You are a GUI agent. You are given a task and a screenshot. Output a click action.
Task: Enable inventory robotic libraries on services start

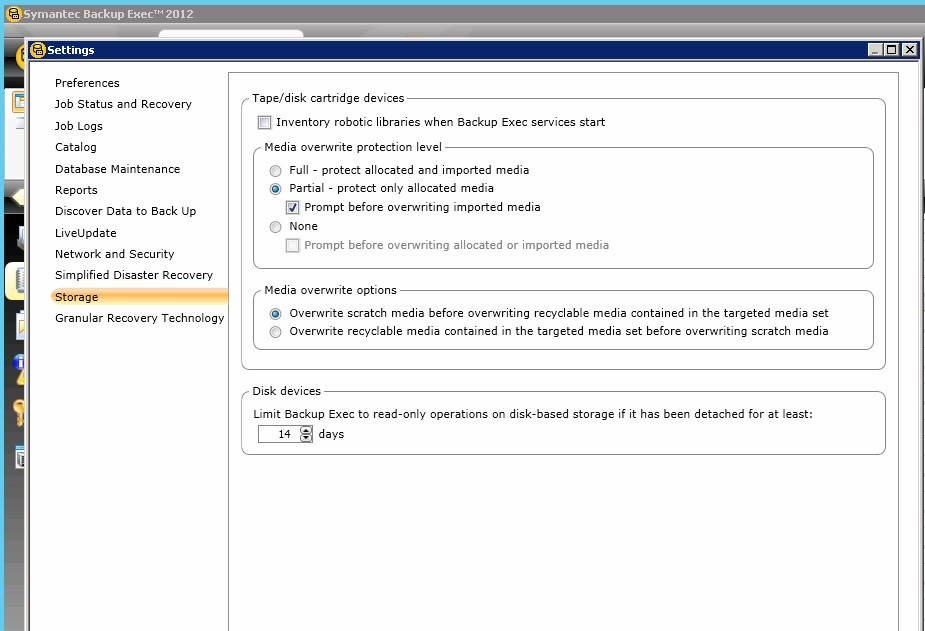coord(264,123)
